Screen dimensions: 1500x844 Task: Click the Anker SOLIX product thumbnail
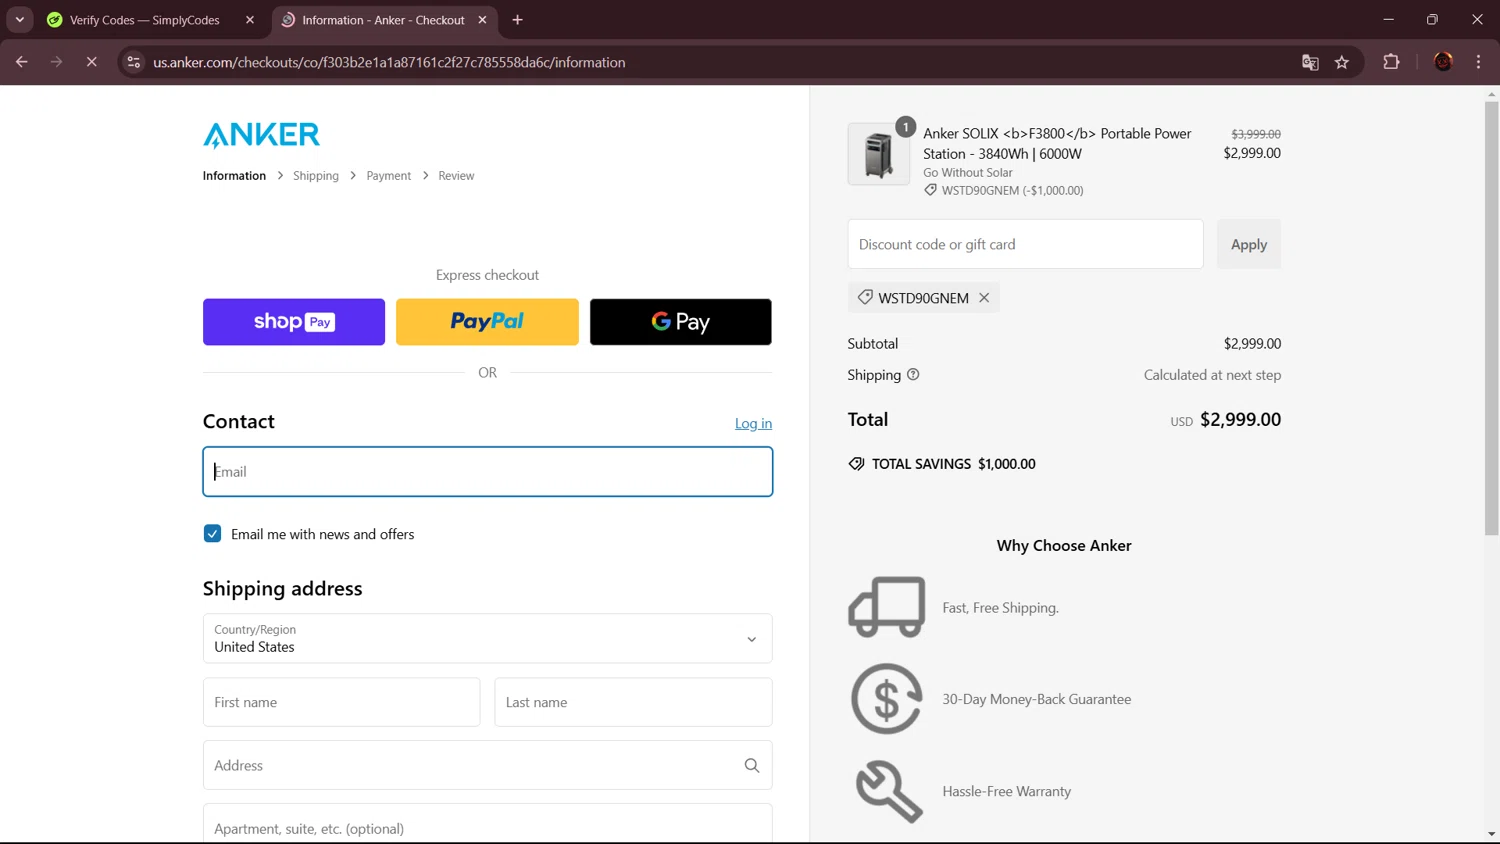879,154
